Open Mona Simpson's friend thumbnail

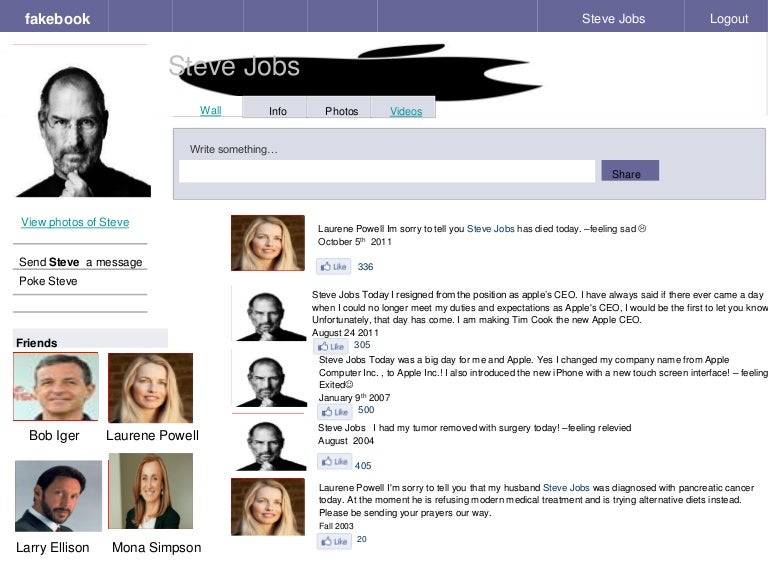150,492
